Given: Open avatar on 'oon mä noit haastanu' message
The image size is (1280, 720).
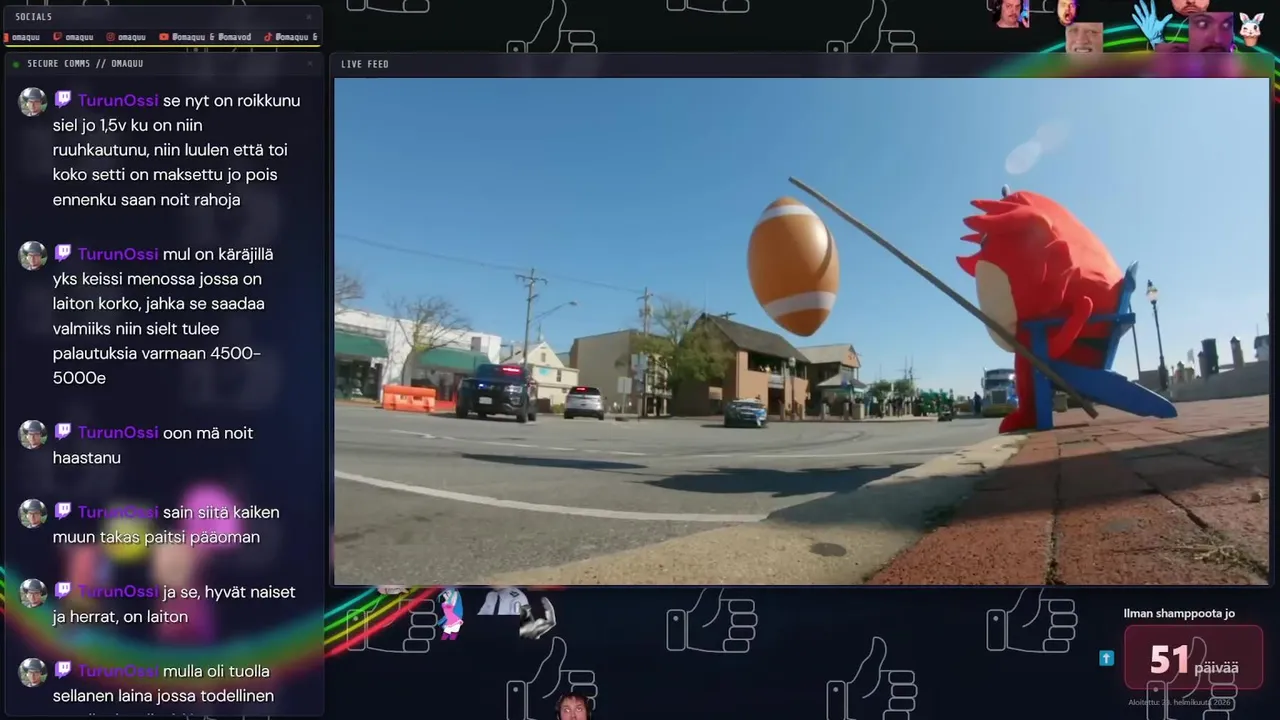Looking at the screenshot, I should pos(33,434).
